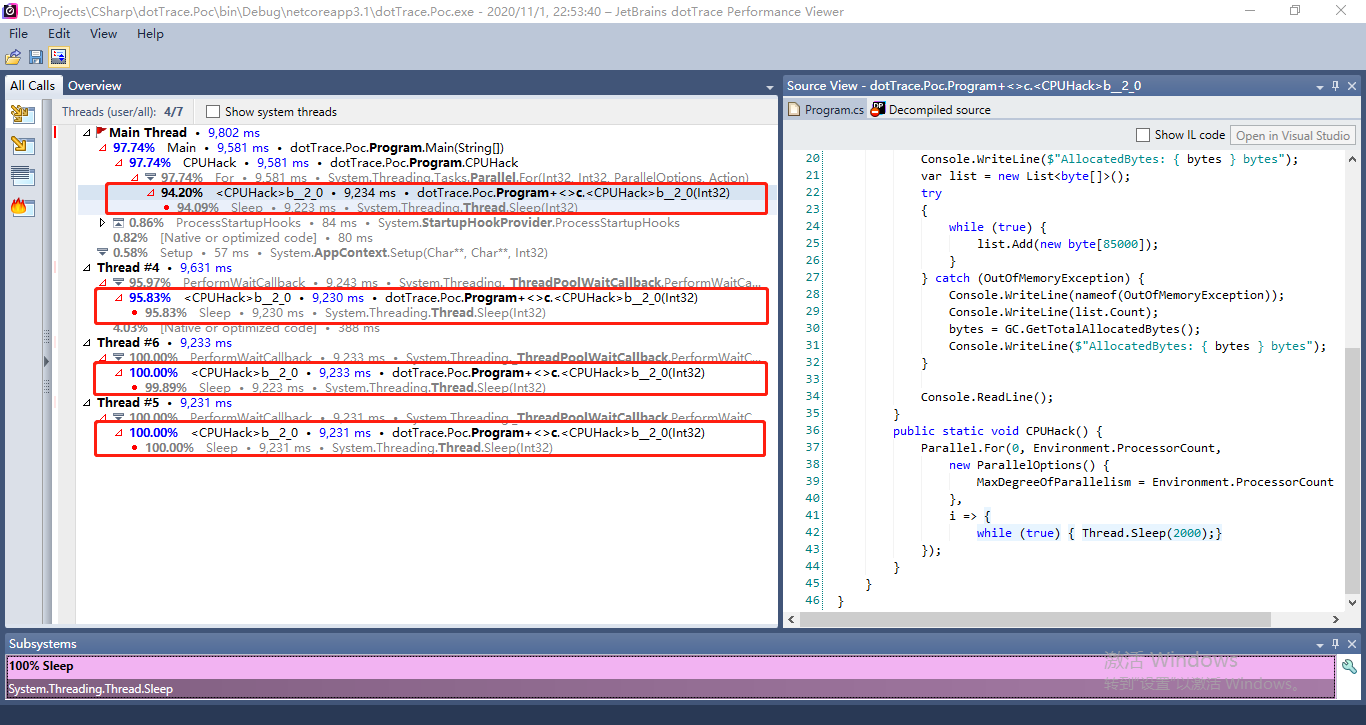The height and width of the screenshot is (725, 1366).
Task: Click the Decompiled source DP icon
Action: pyautogui.click(x=877, y=111)
